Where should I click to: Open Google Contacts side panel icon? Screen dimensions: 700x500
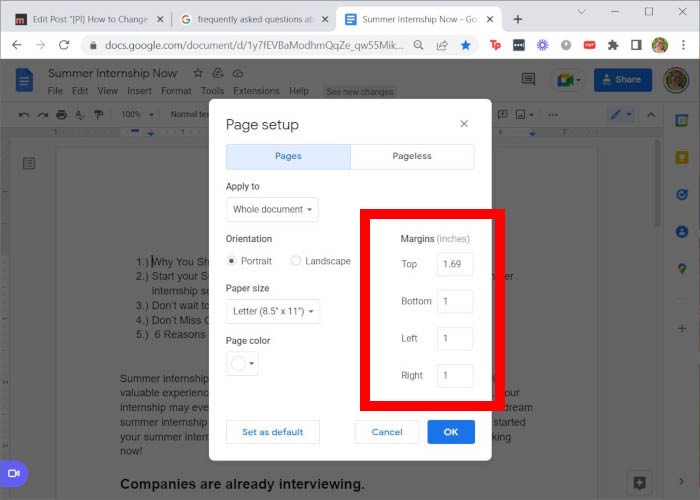(x=682, y=232)
